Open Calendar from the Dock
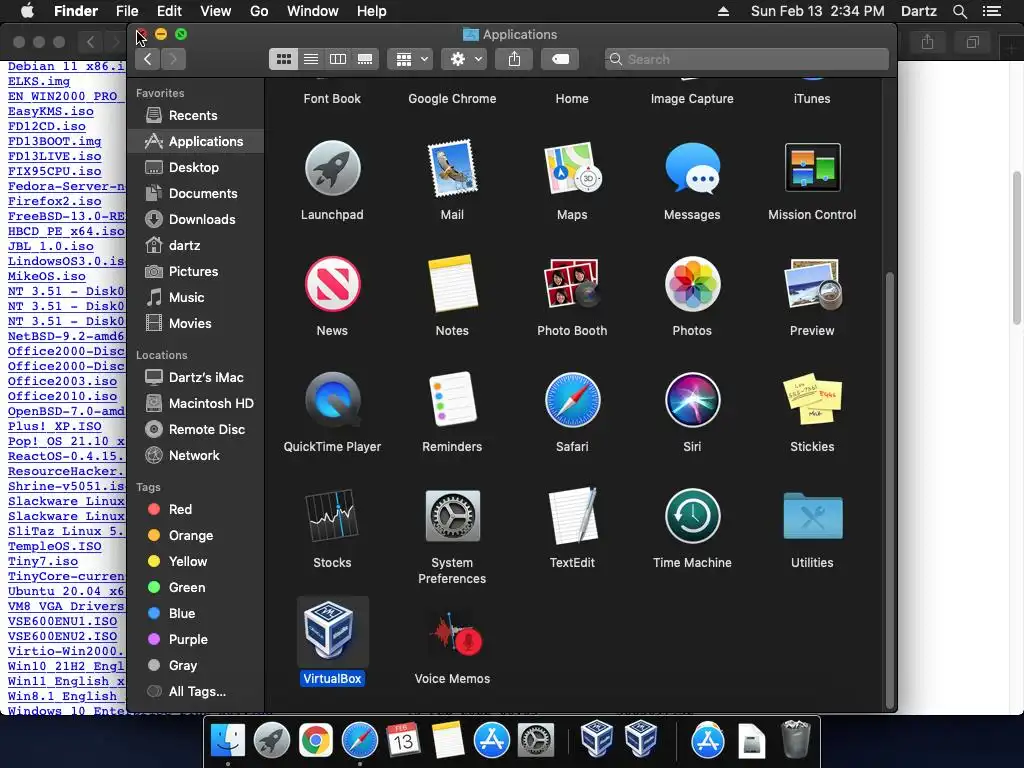 pos(403,741)
